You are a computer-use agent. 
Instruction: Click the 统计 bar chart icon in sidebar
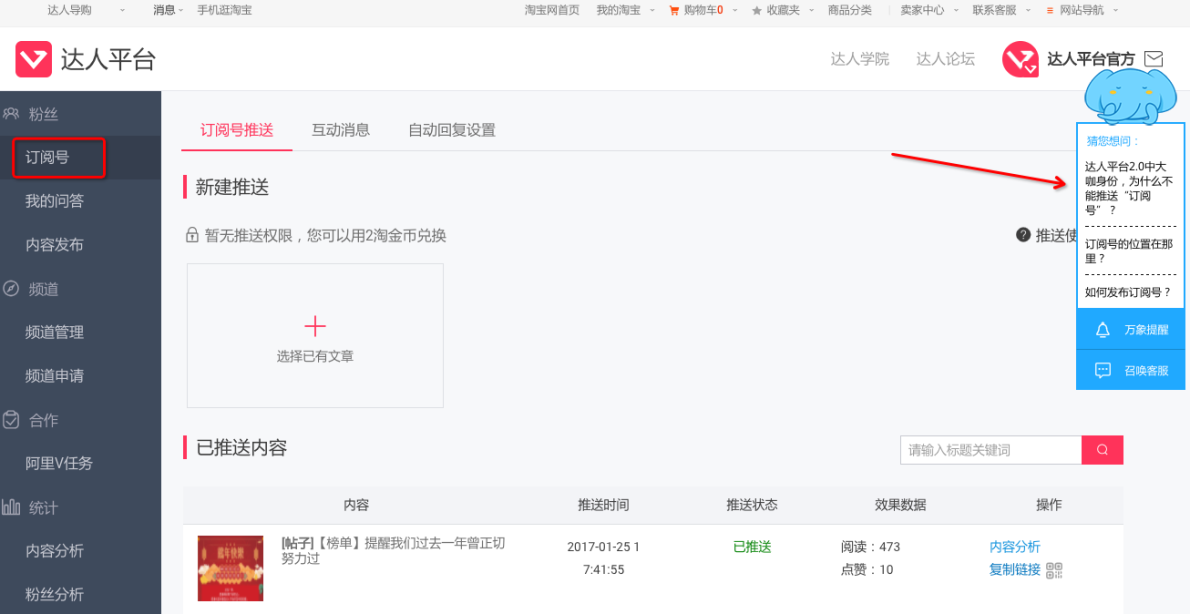(11, 507)
